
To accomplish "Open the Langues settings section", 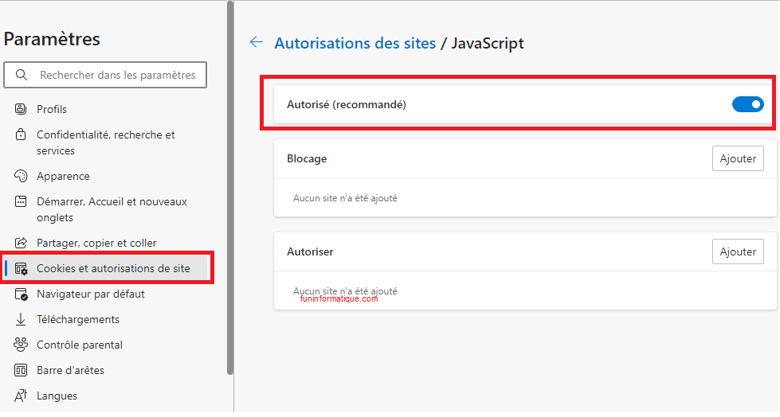I will click(57, 396).
